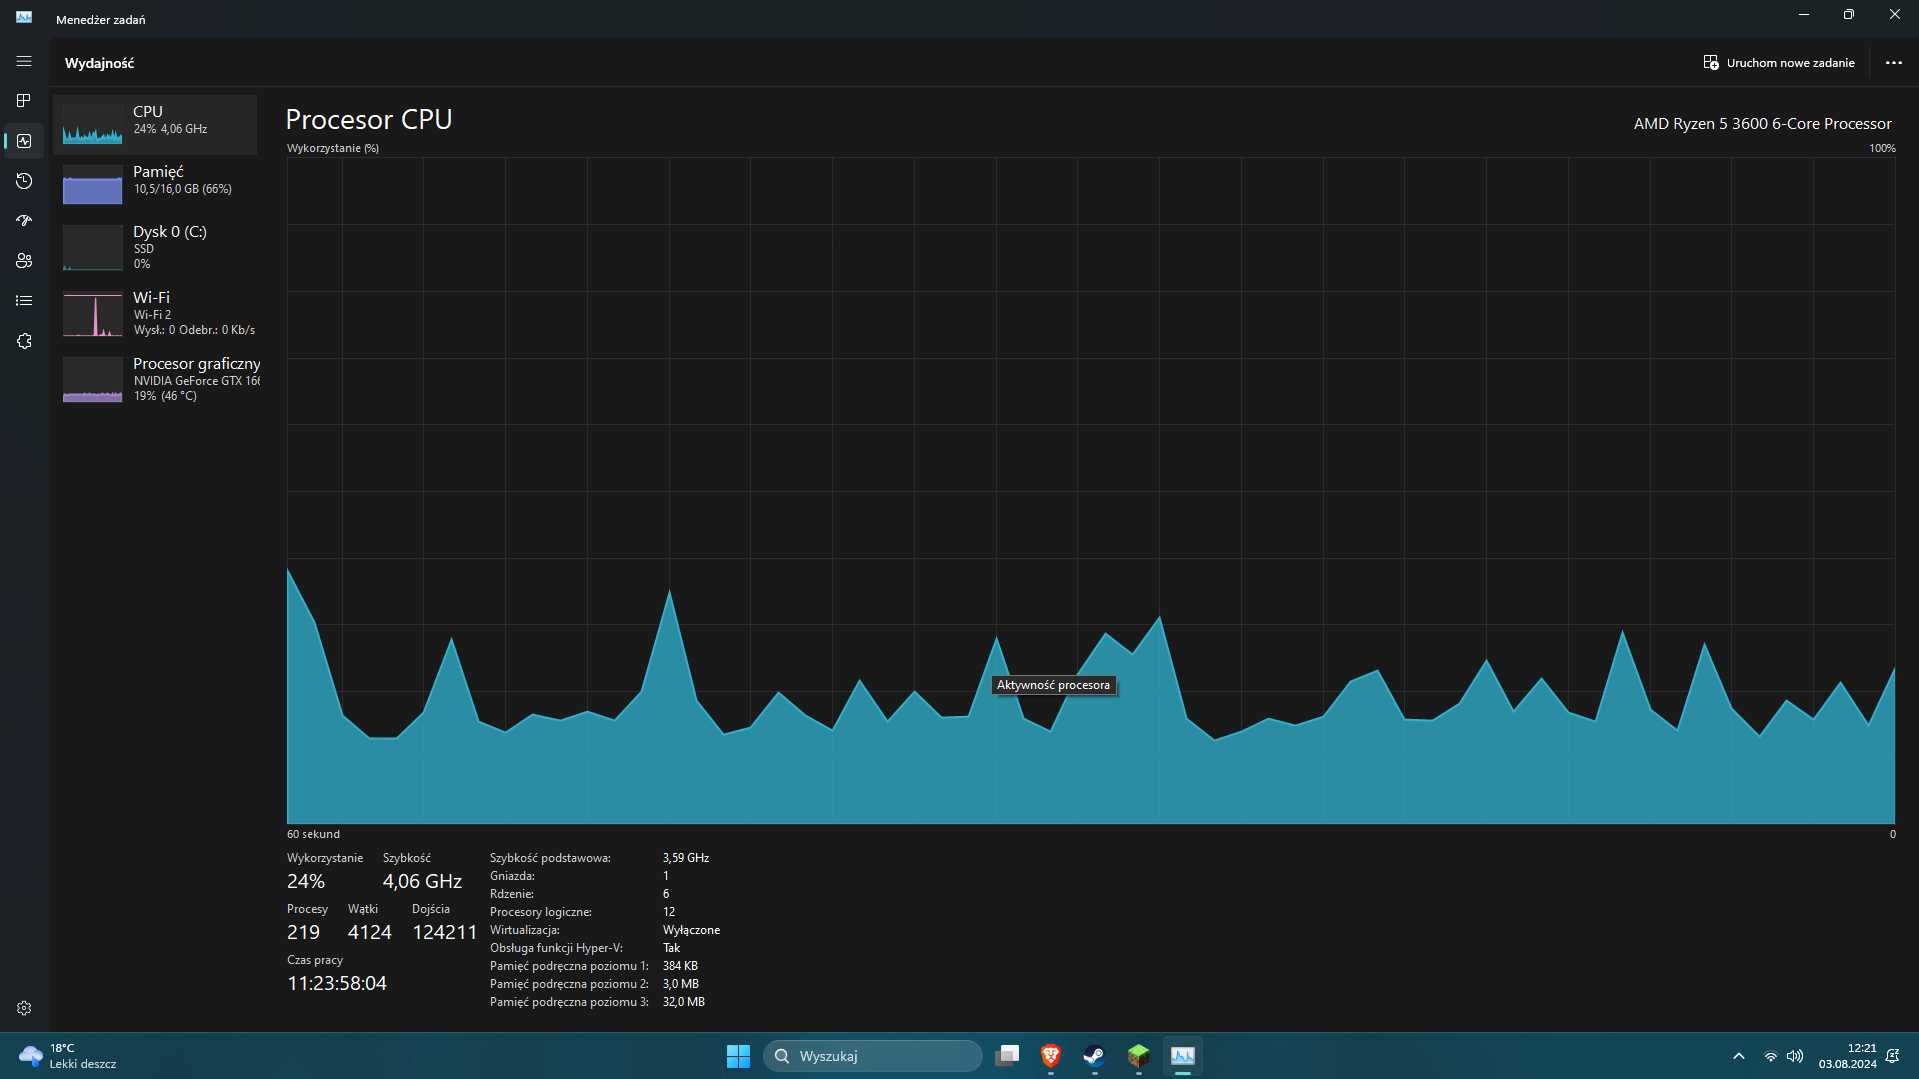Screen dimensions: 1919x1079
Task: Click the 'Wykorzystanie (%)' graph label
Action: 333,148
